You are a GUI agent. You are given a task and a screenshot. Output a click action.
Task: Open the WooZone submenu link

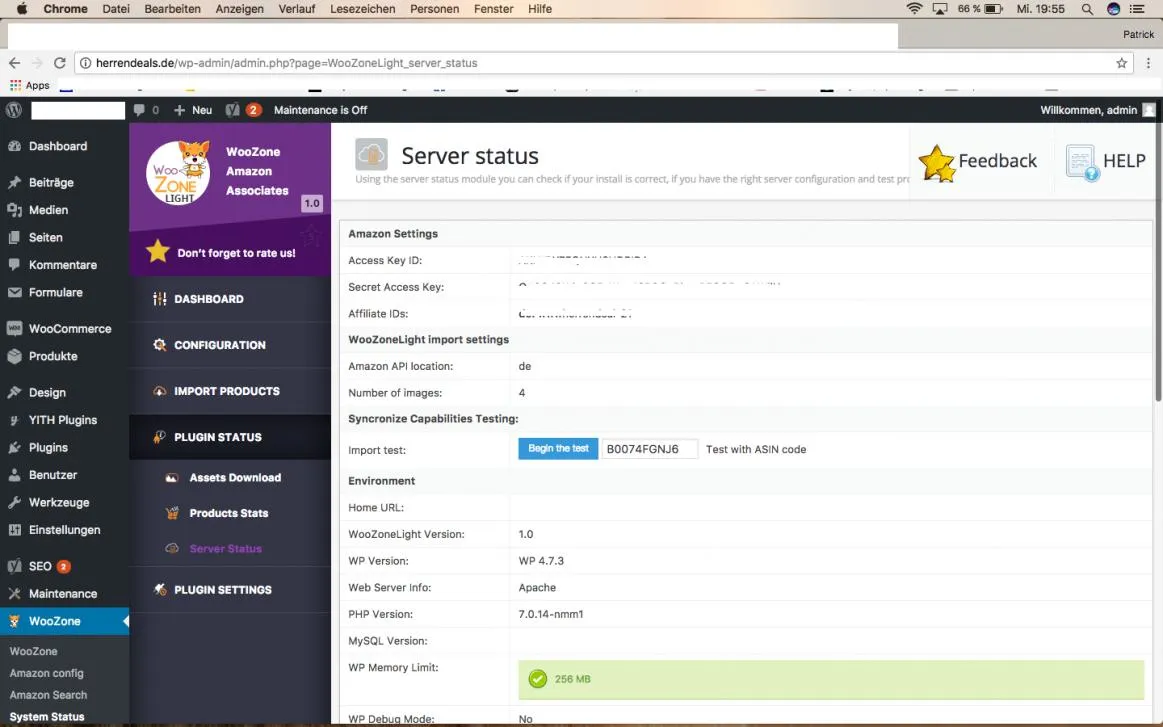[33, 651]
